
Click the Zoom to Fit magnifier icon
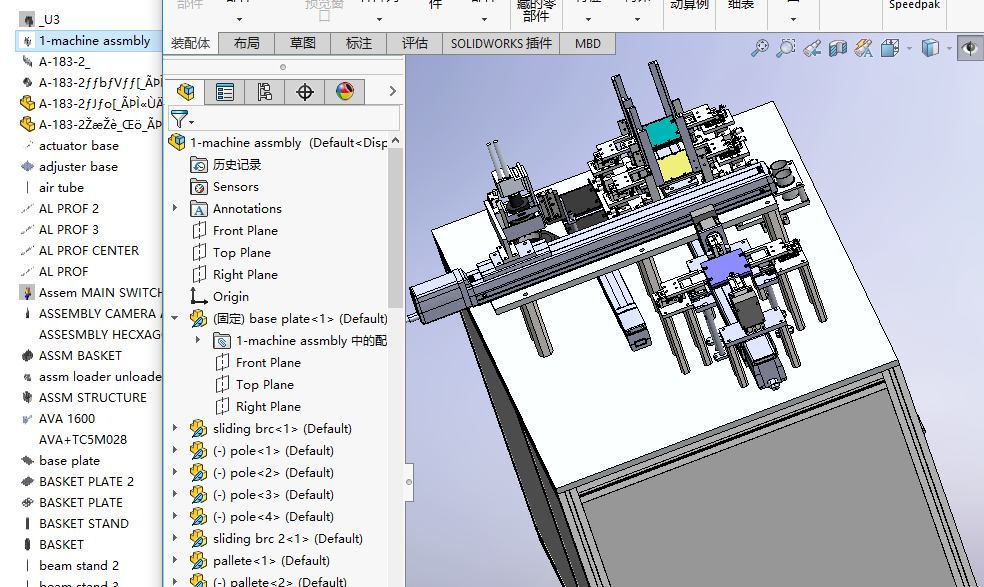(x=760, y=48)
